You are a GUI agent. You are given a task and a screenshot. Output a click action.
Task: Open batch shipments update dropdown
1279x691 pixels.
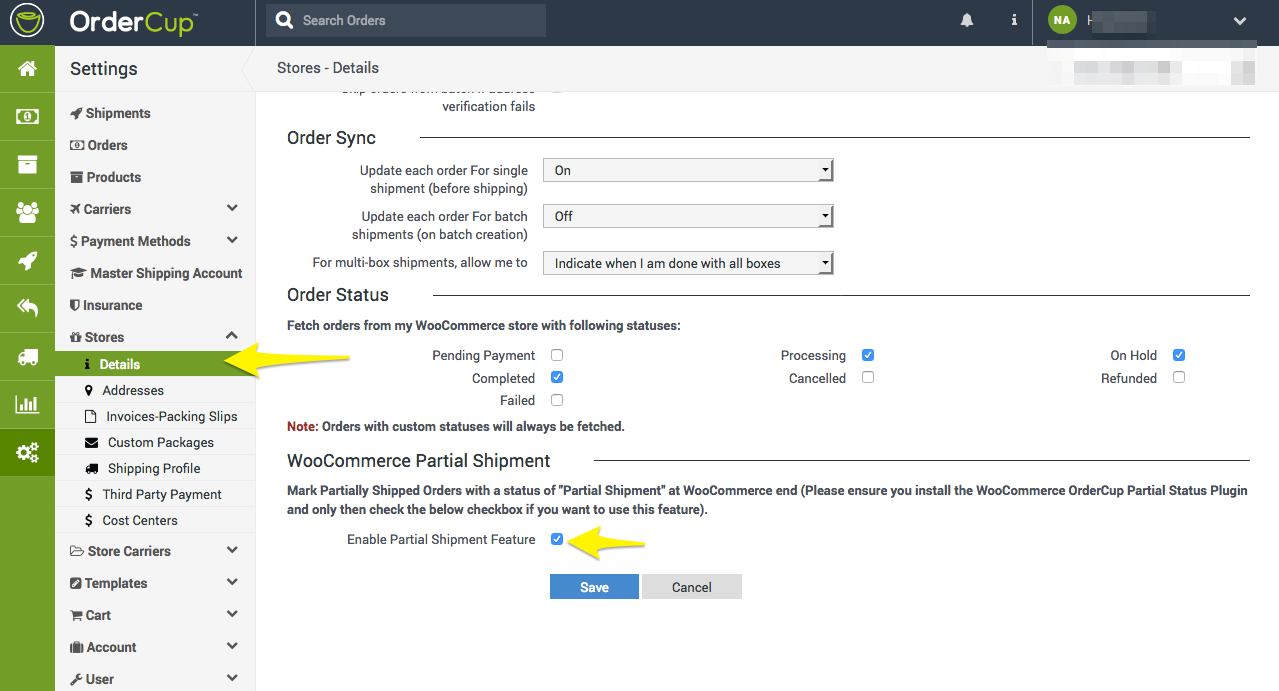688,216
